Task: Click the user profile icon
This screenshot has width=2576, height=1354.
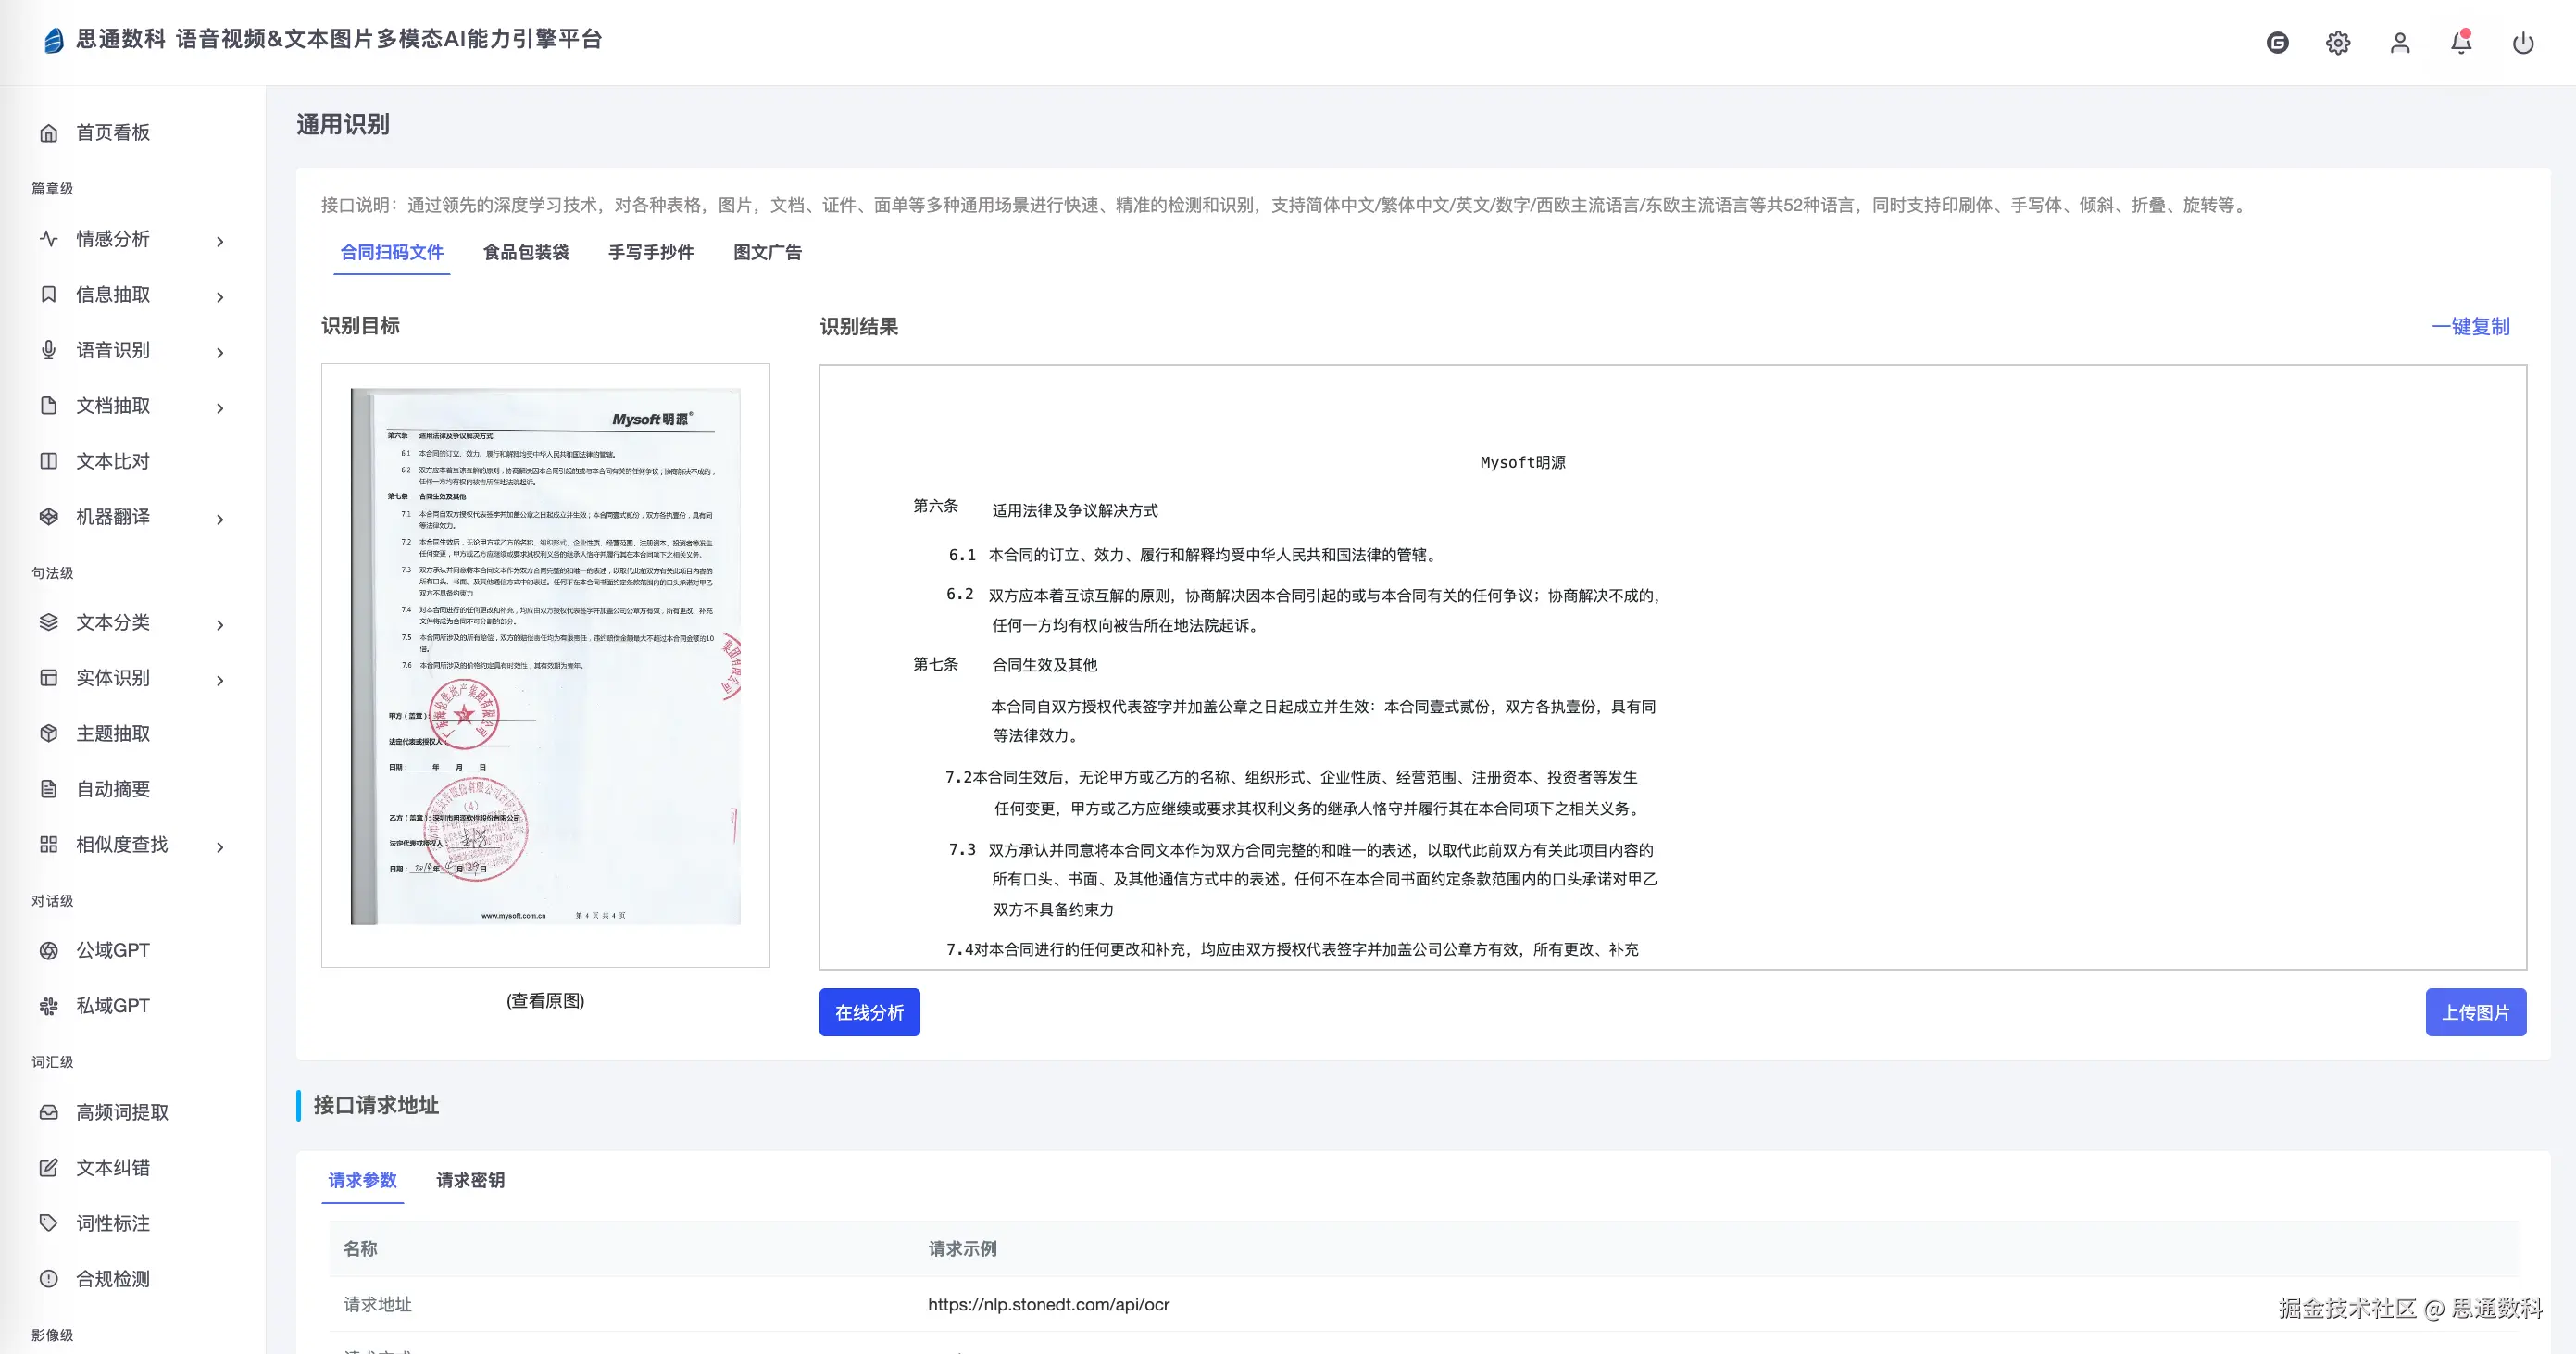Action: [x=2399, y=43]
